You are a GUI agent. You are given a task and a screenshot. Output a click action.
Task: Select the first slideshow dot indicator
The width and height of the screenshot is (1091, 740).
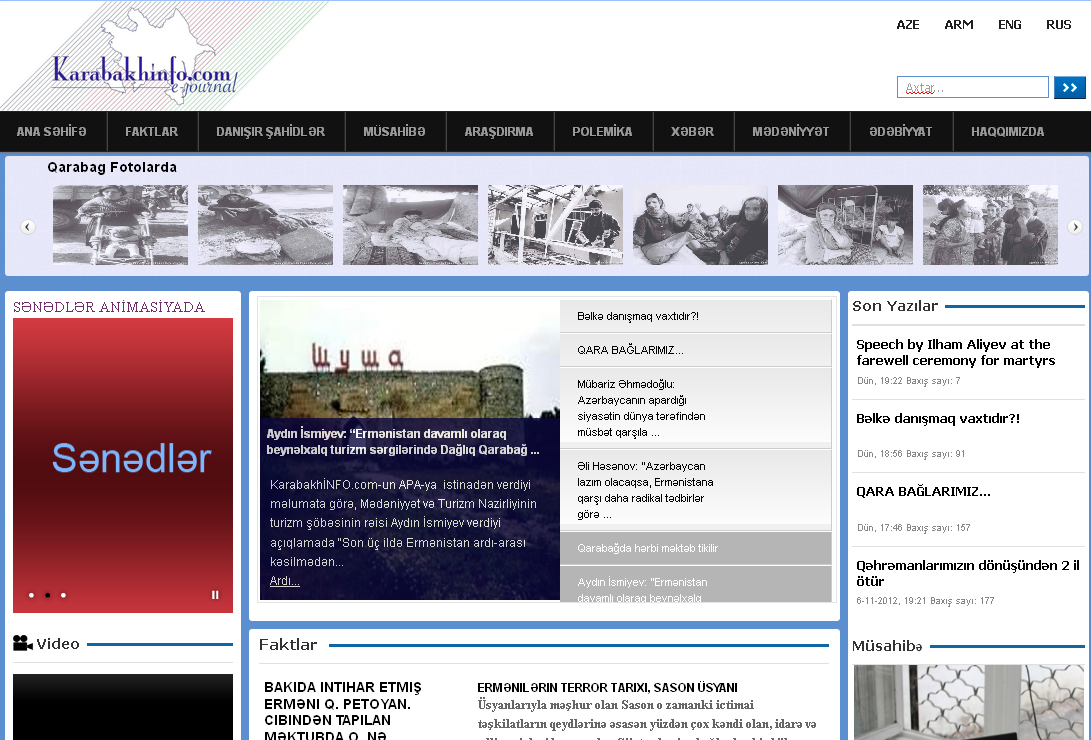point(31,595)
